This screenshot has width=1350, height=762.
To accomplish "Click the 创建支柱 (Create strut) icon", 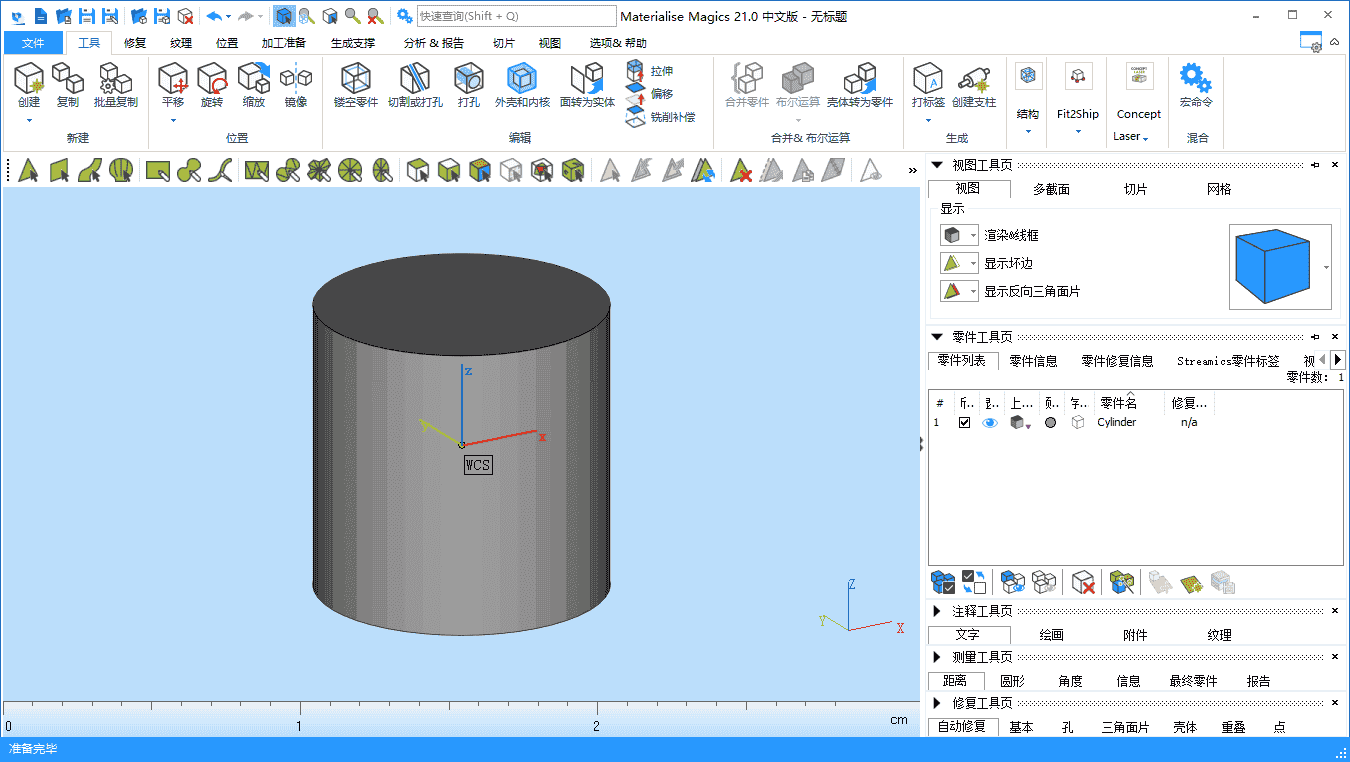I will pos(973,79).
